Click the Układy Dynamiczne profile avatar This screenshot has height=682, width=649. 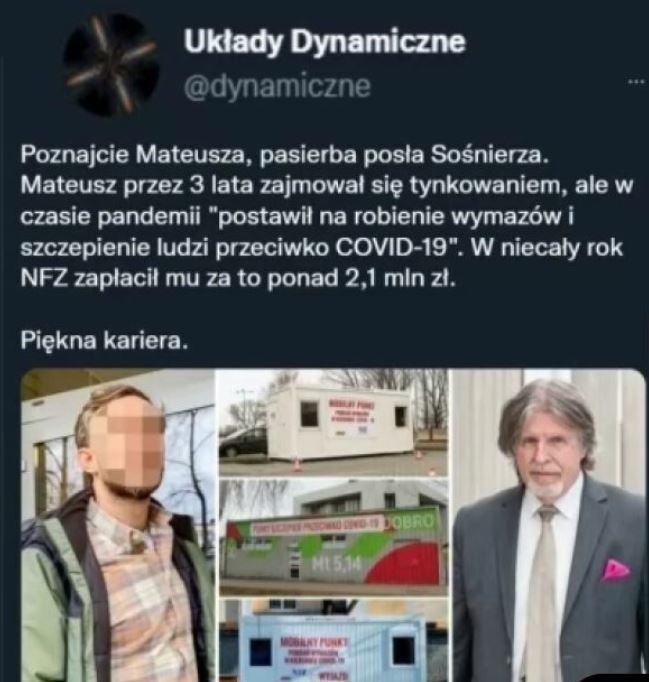110,65
